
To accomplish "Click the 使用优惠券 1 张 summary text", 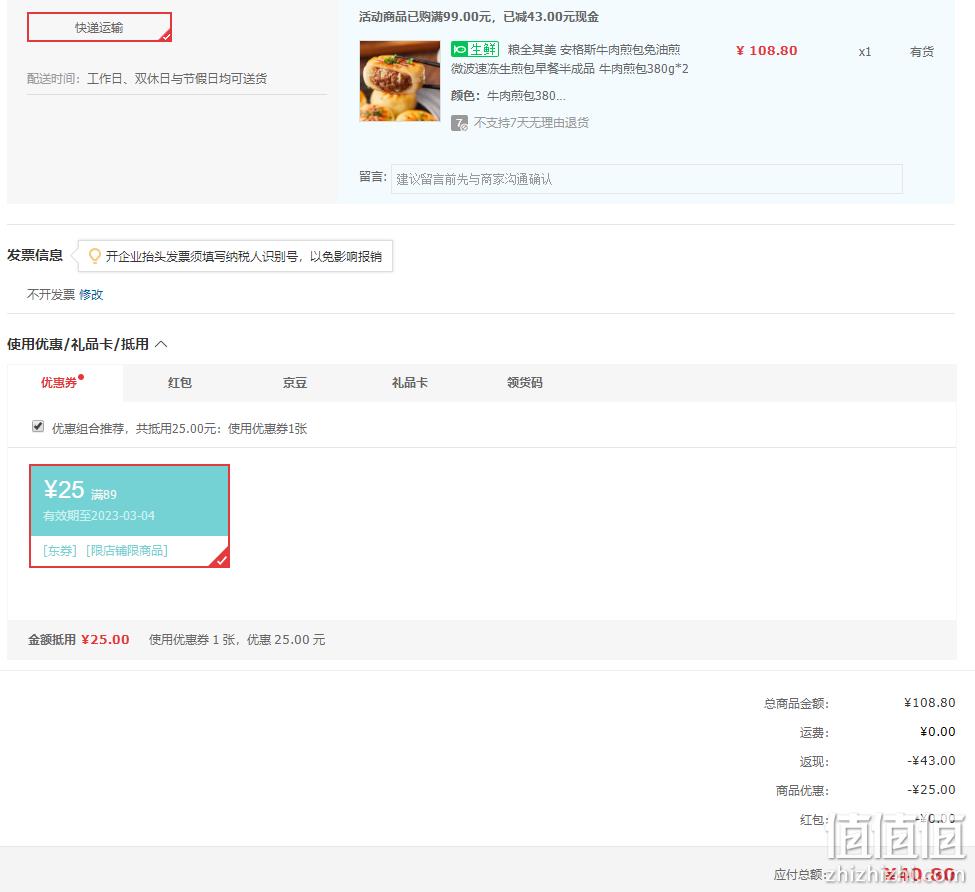I will (237, 640).
